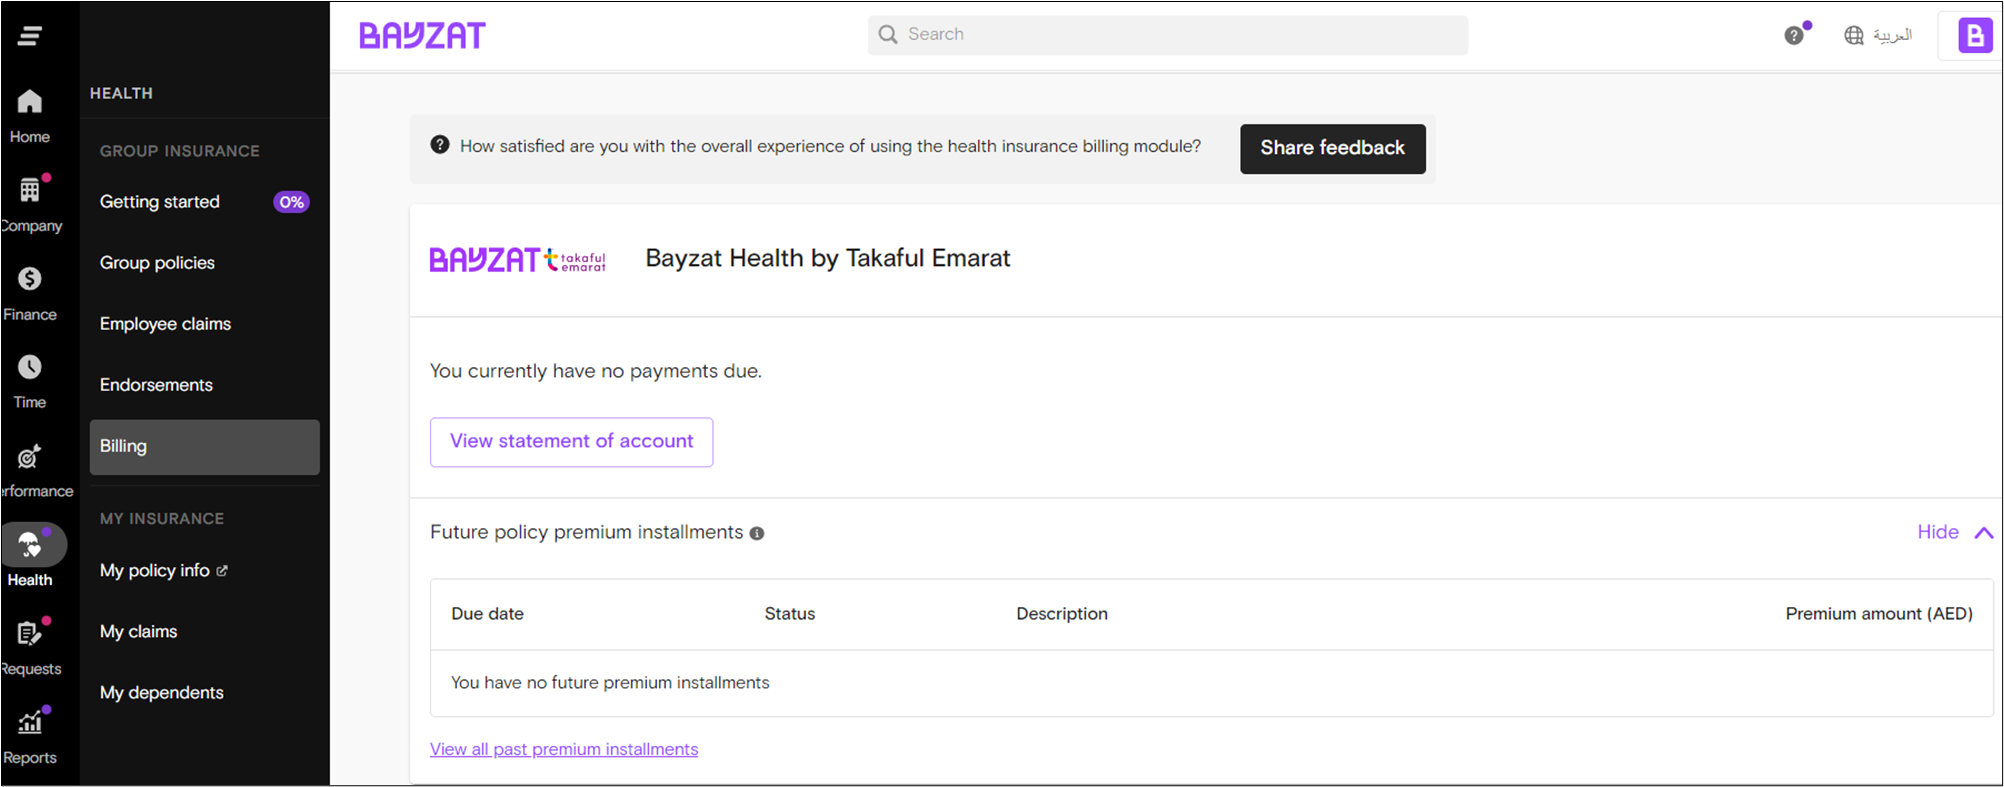2004x787 pixels.
Task: Click the Bayzat Takaful Emarat logo
Action: tap(518, 260)
